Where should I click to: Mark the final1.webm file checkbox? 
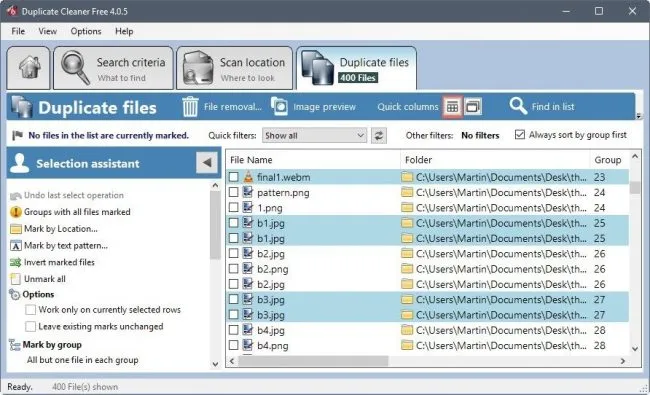point(234,177)
